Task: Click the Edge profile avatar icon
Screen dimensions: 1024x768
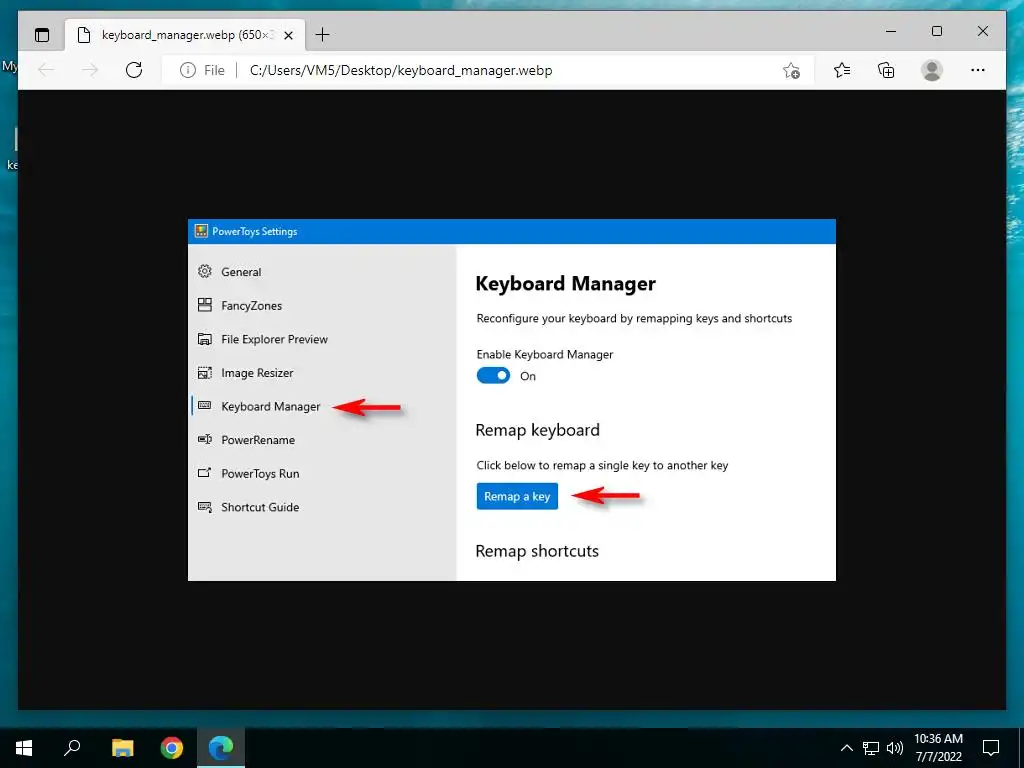Action: click(x=932, y=70)
